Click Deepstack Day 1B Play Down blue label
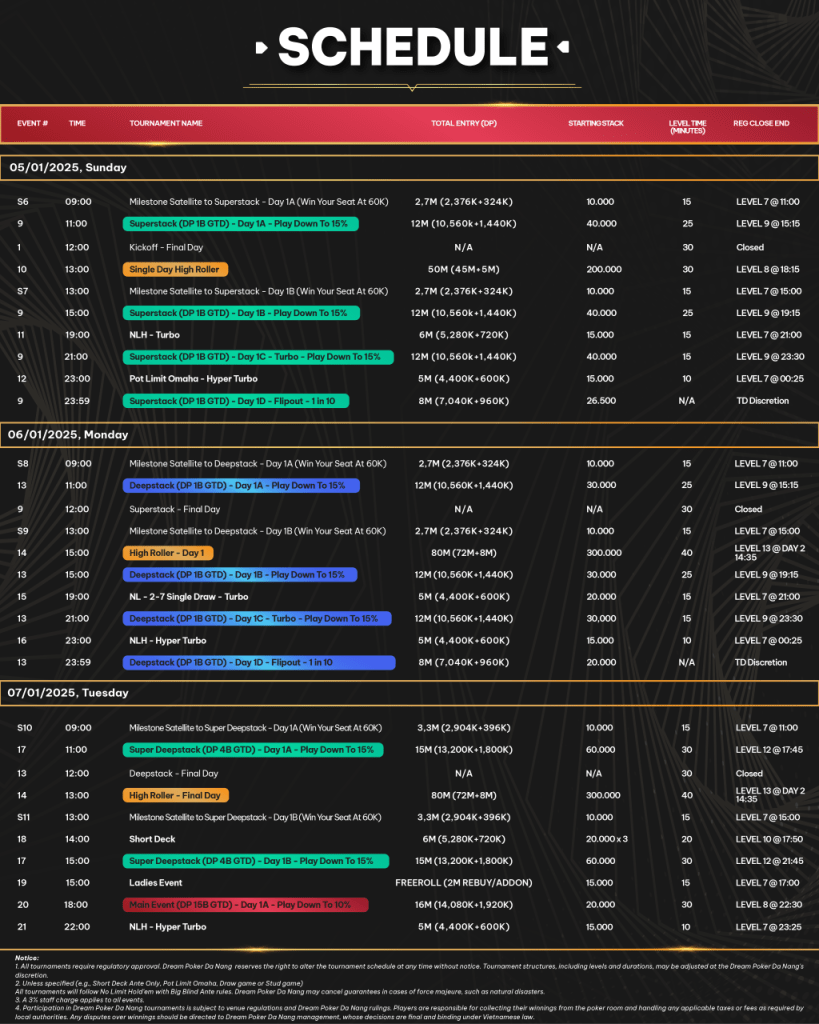The image size is (819, 1024). click(x=240, y=575)
